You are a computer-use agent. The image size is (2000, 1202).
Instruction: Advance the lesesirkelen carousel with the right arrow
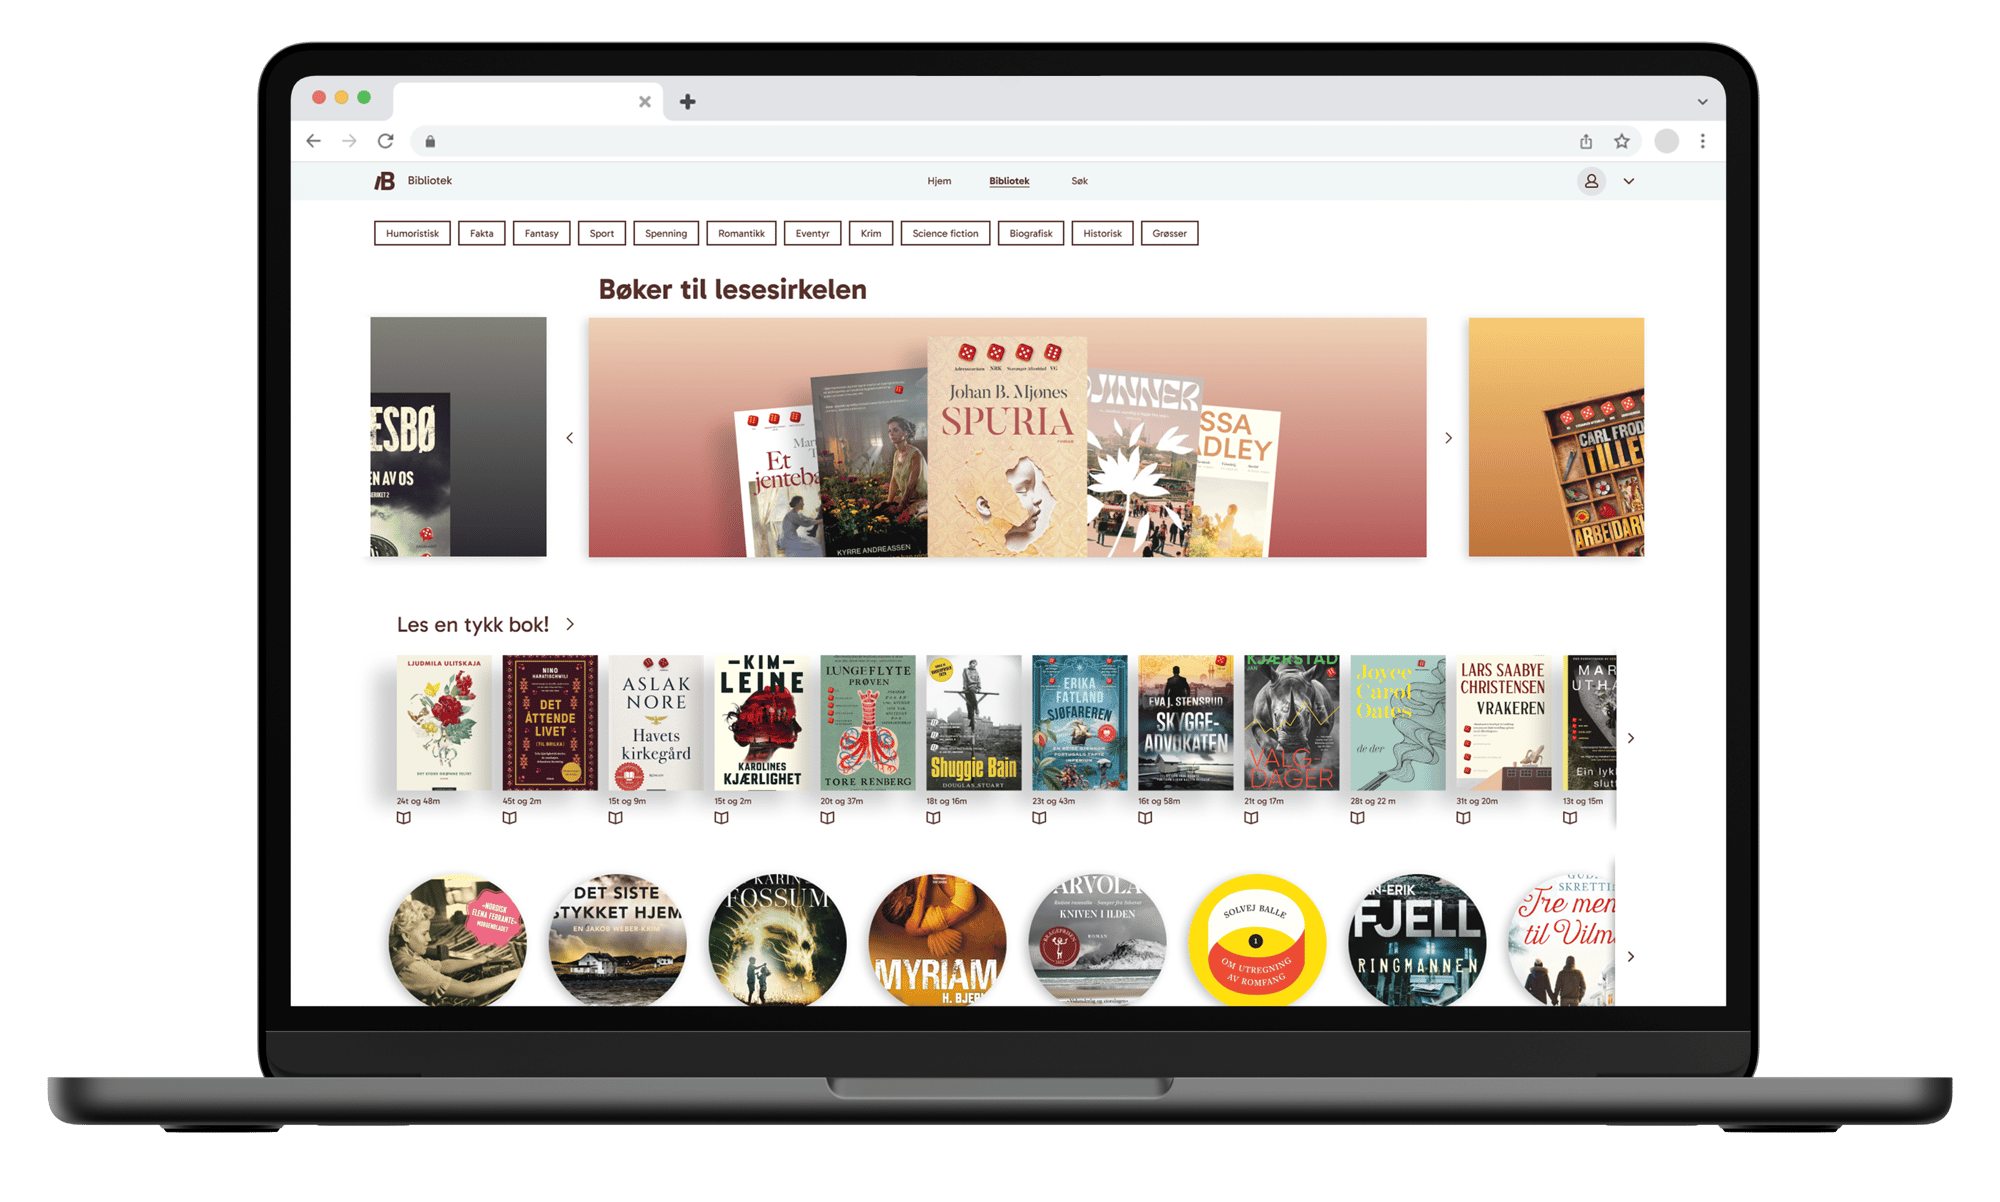click(x=1448, y=438)
